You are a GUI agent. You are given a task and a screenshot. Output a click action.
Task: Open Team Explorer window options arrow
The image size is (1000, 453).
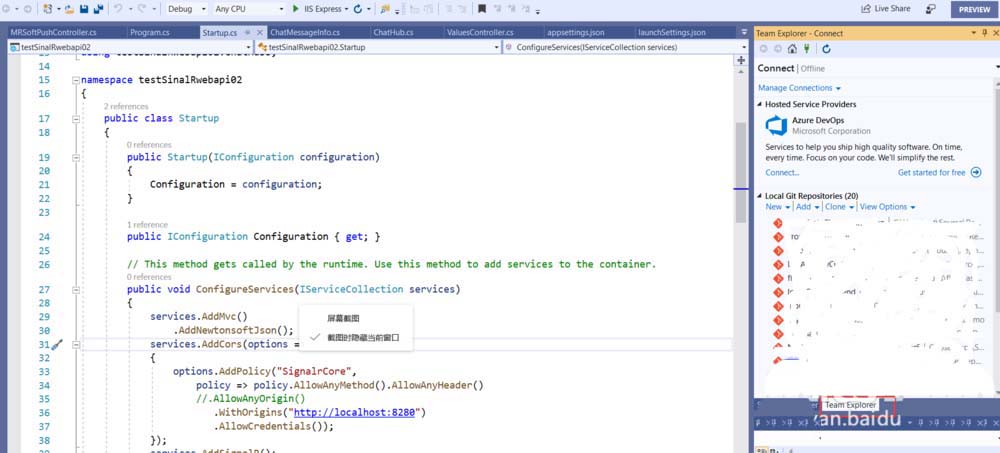pyautogui.click(x=973, y=33)
